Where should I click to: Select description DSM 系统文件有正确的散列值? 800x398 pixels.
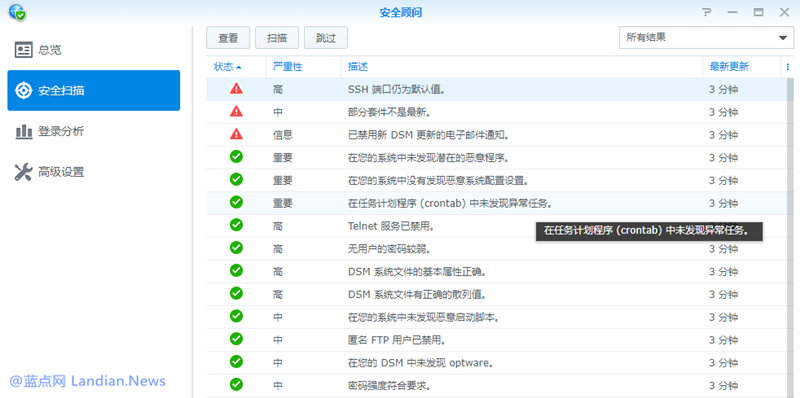tap(417, 294)
